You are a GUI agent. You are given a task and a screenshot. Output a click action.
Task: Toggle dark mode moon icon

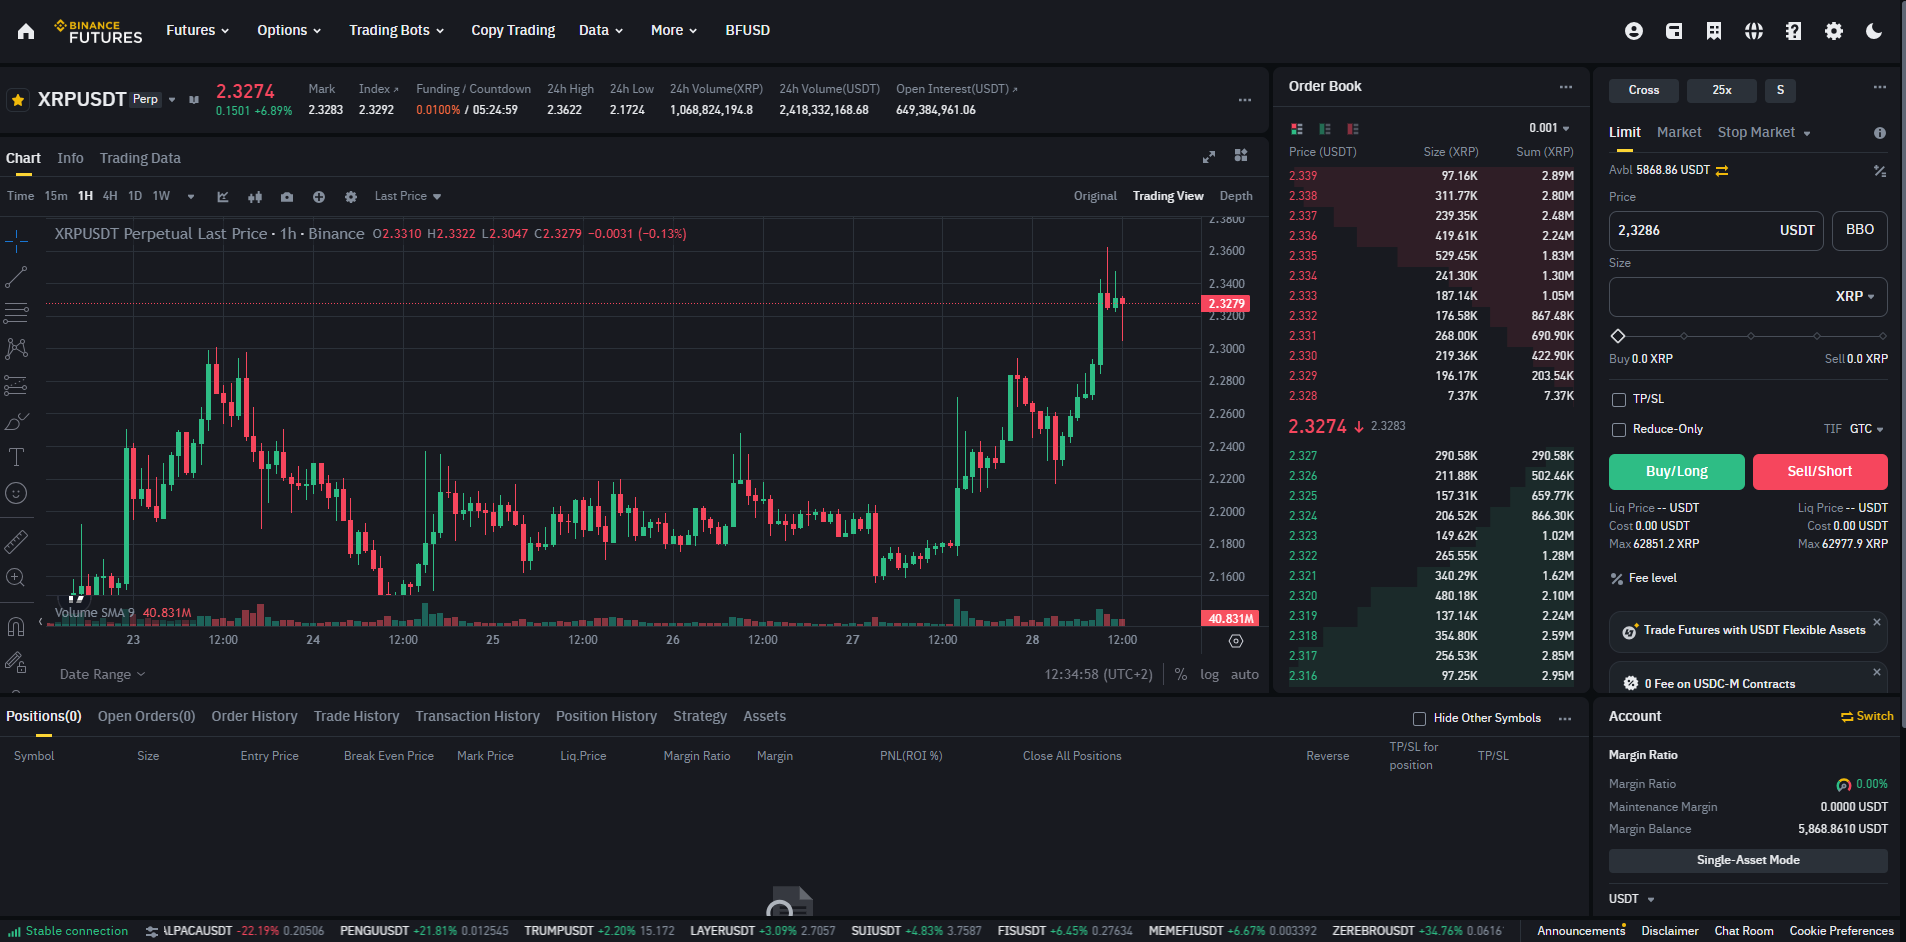1874,31
